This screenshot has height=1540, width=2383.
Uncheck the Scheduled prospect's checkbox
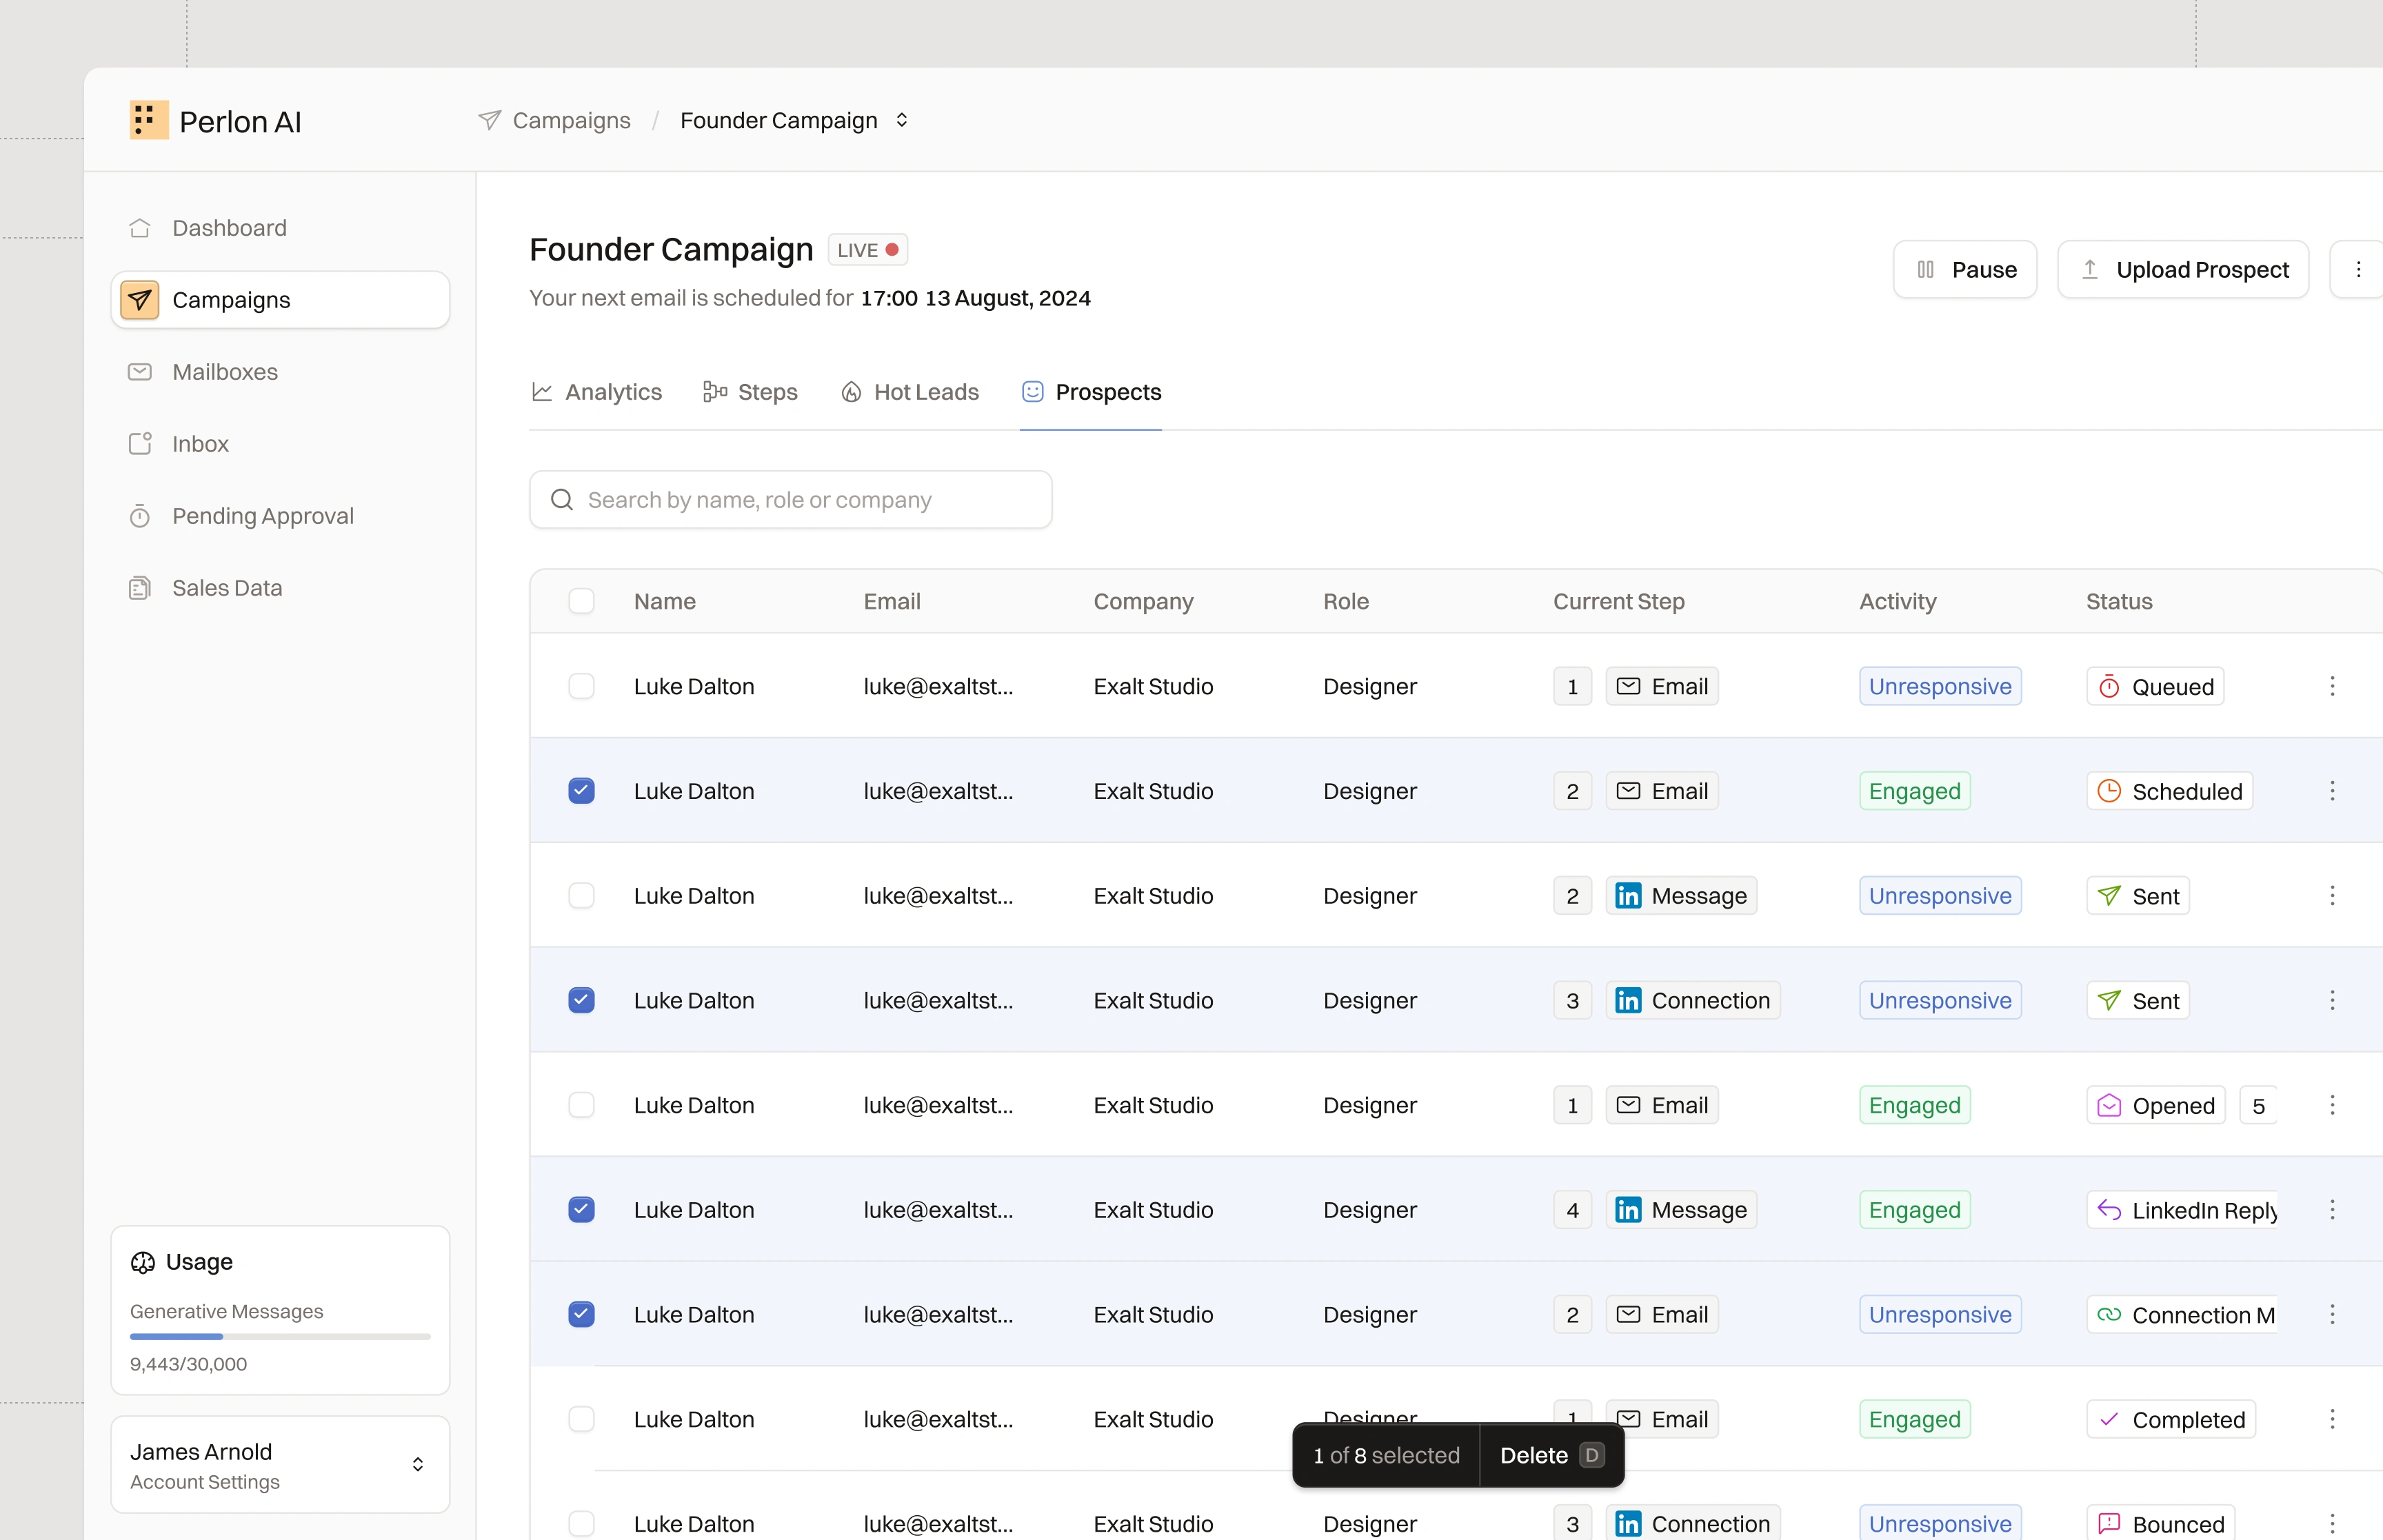click(581, 791)
